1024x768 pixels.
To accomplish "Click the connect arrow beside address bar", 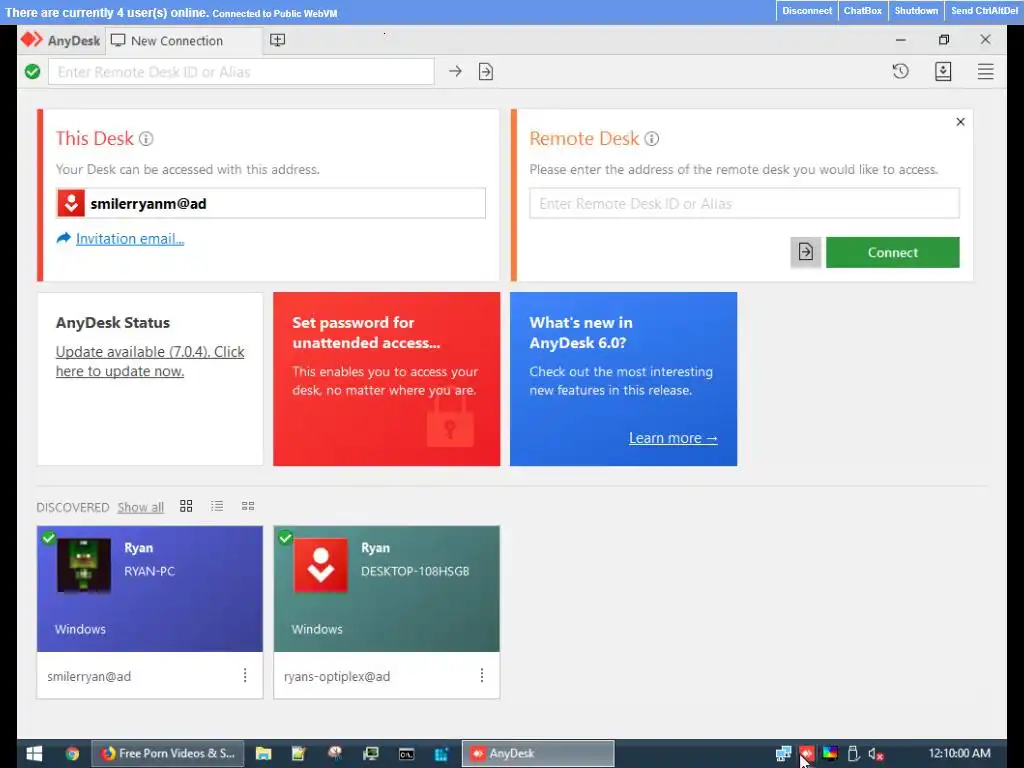I will tap(455, 71).
